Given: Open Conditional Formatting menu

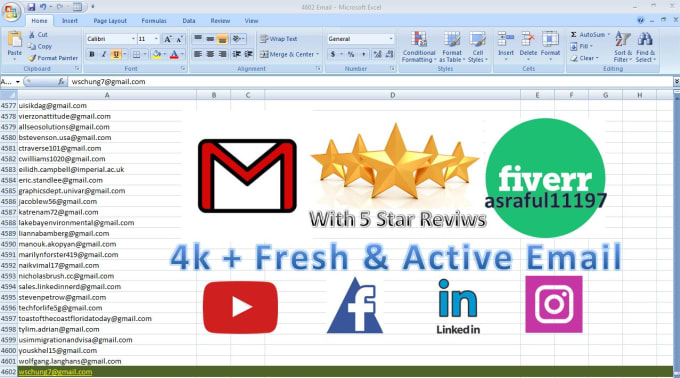Looking at the screenshot, I should tap(418, 47).
